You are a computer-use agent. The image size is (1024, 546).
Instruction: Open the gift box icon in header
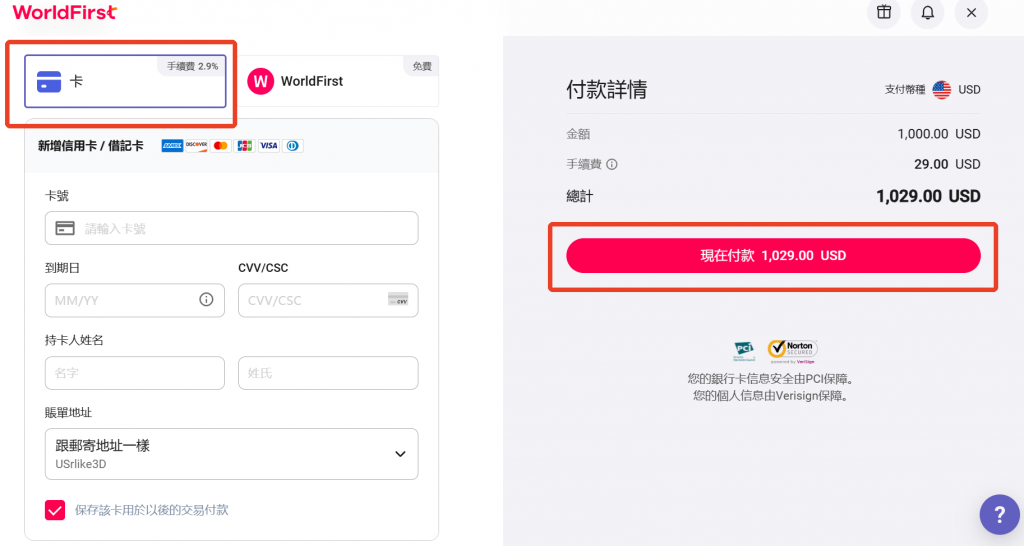(x=884, y=12)
